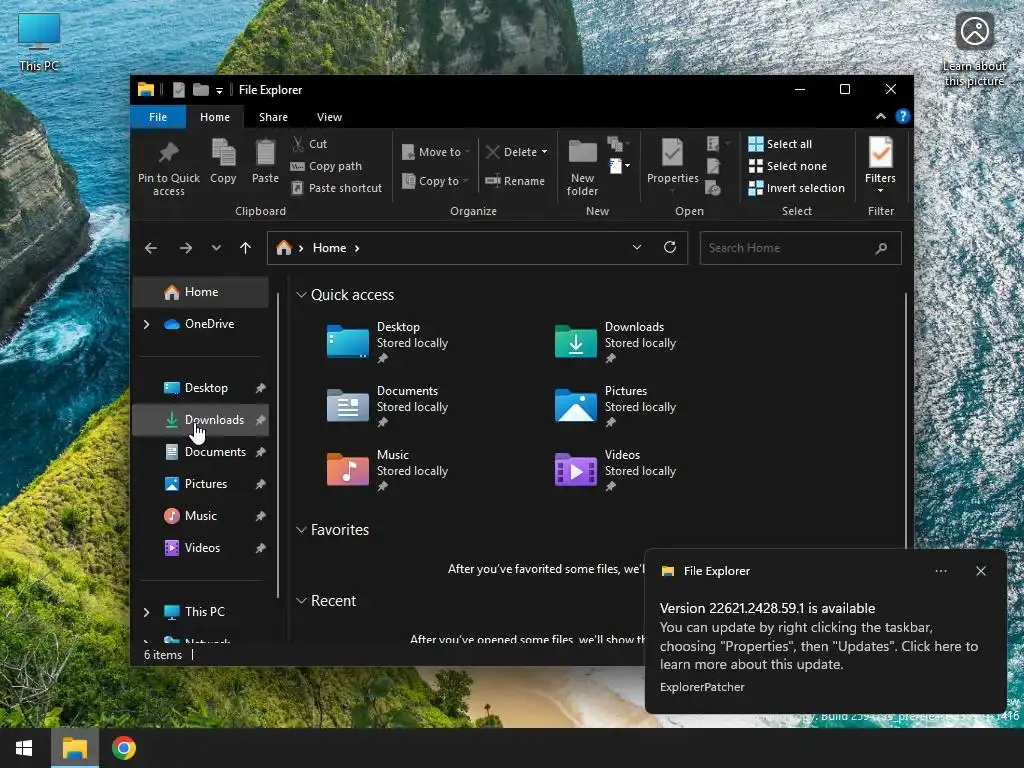Refresh the Home location
Screen dimensions: 1024x768
pos(670,248)
